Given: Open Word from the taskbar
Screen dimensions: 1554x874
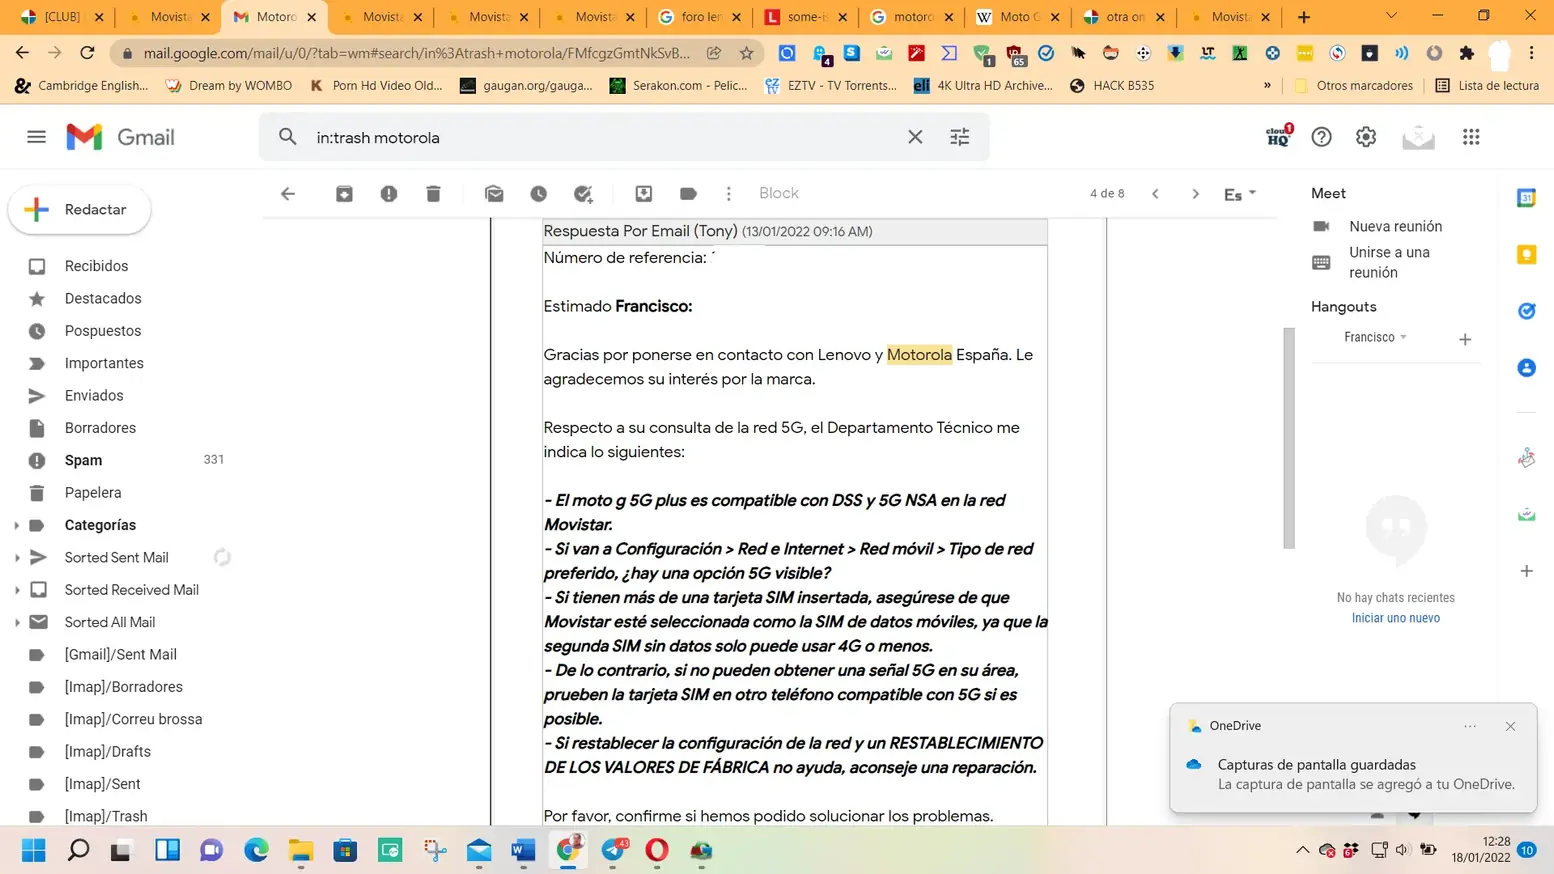Looking at the screenshot, I should point(523,851).
